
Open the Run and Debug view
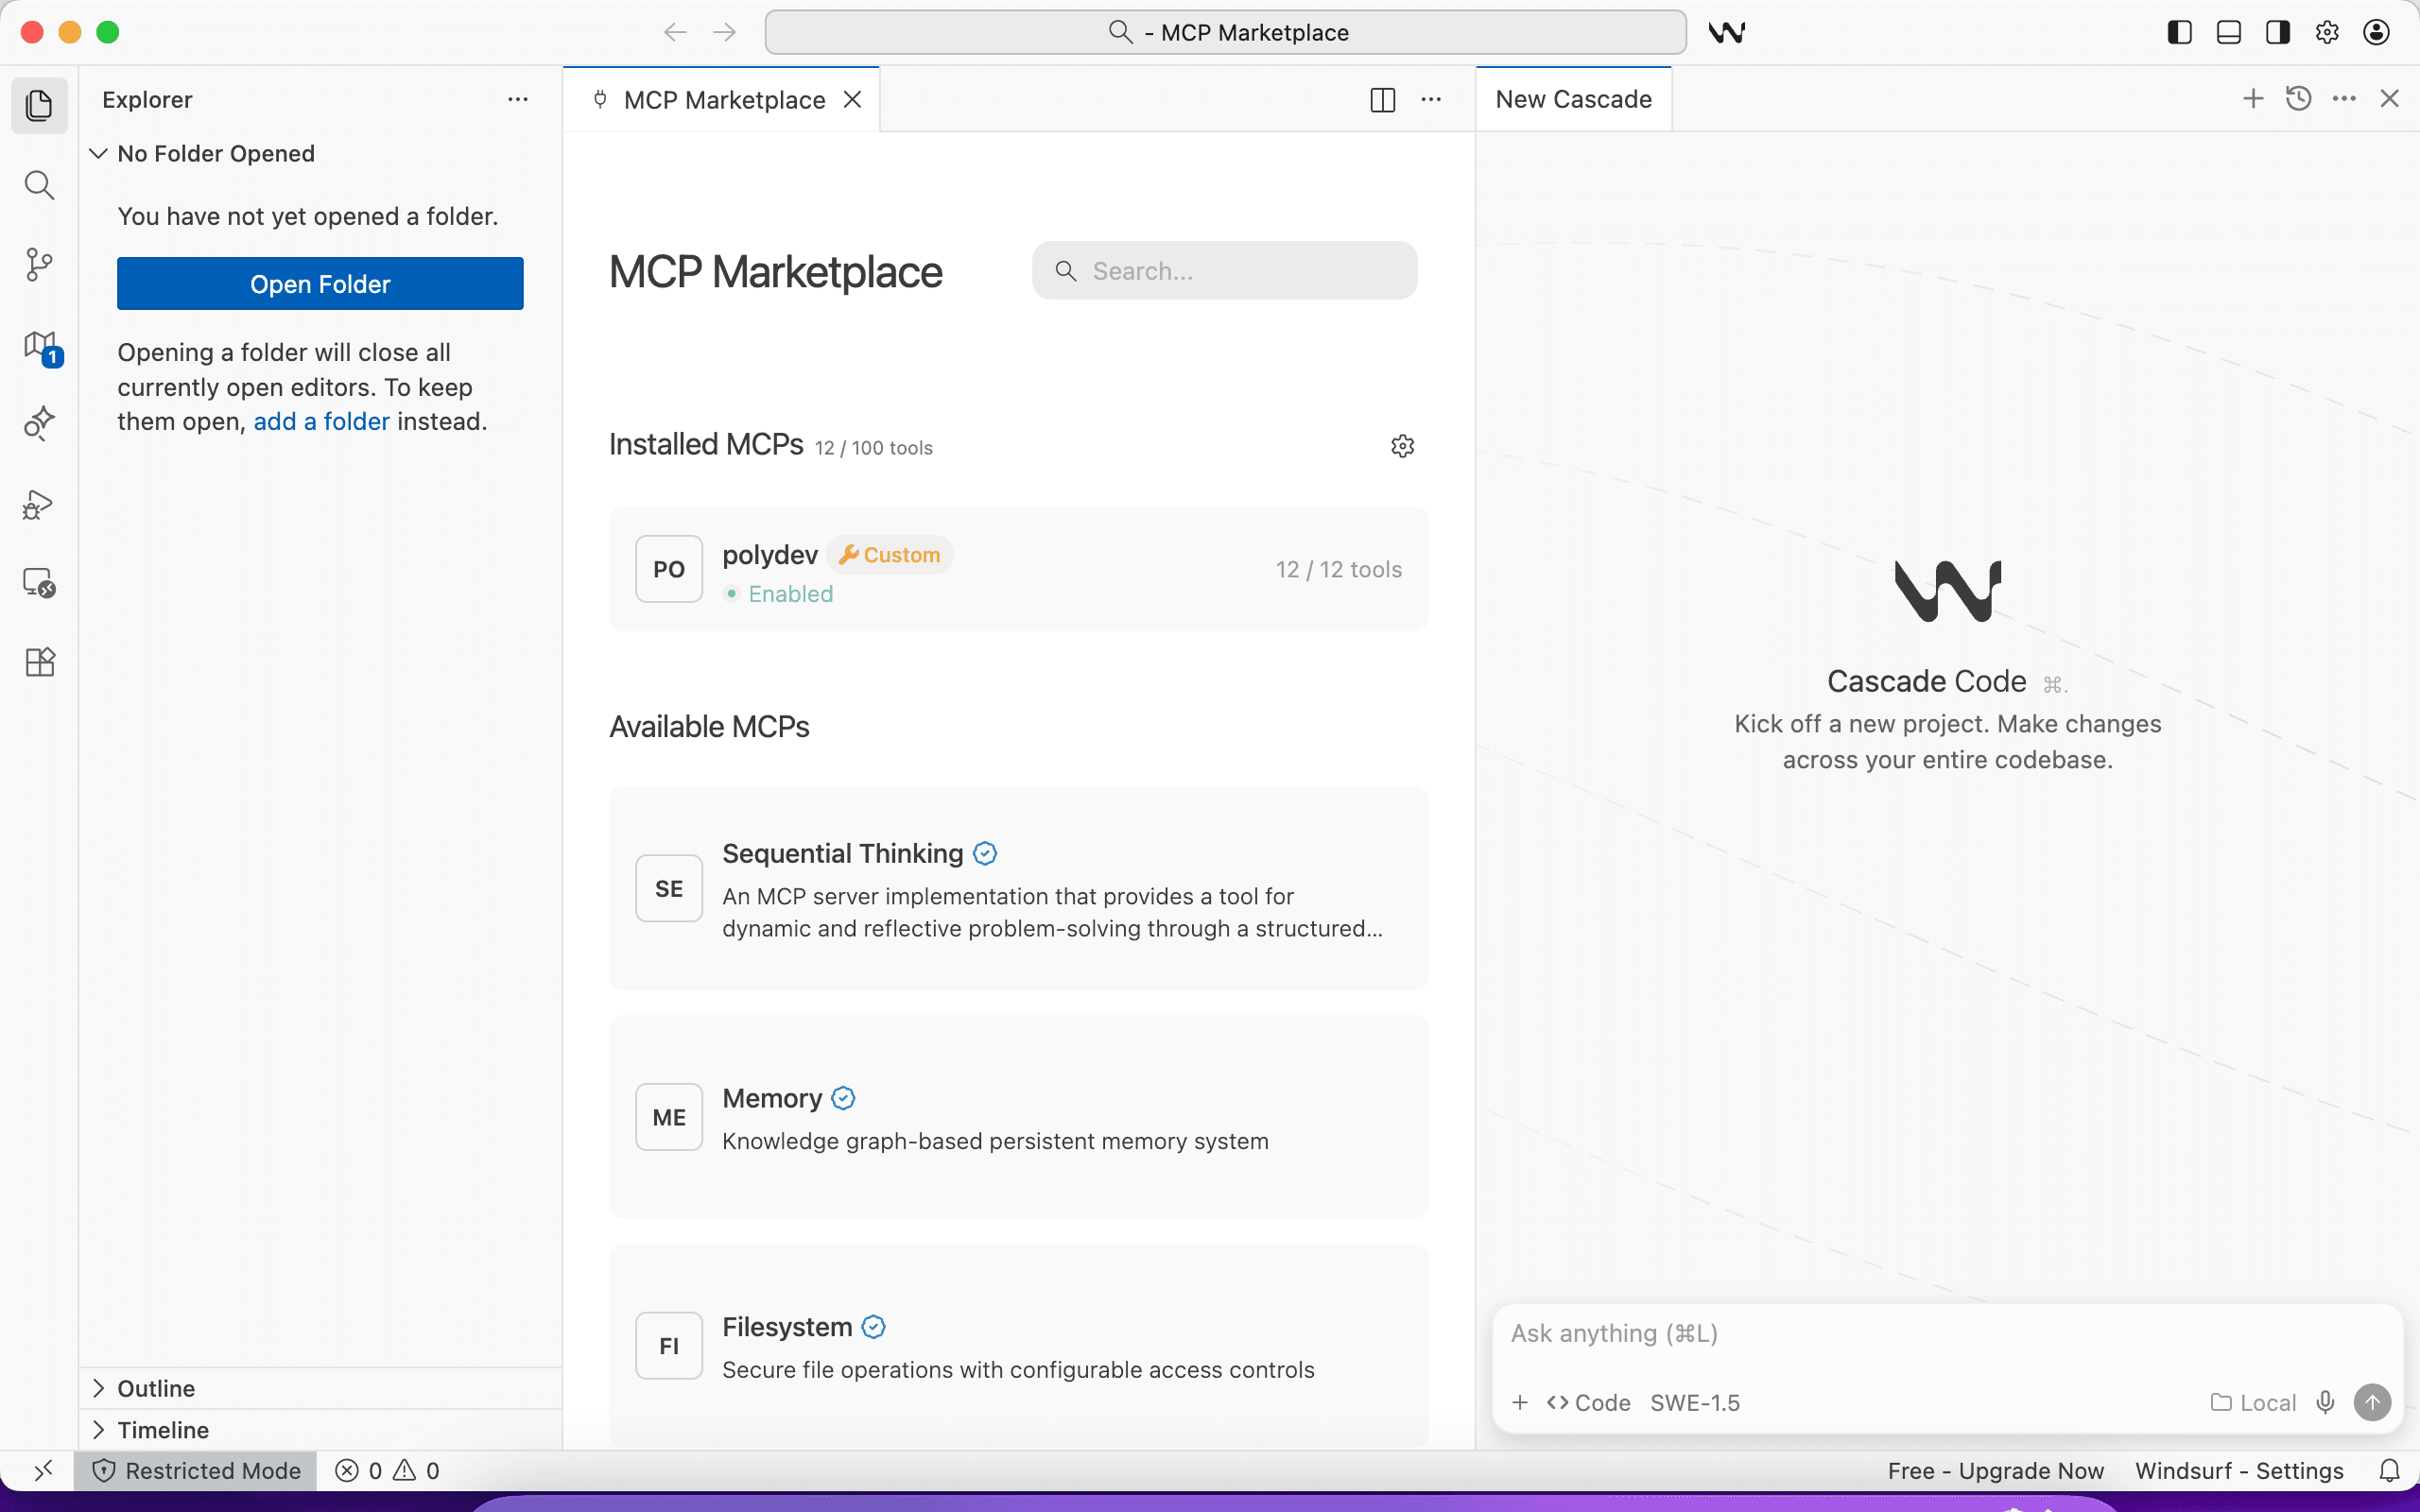coord(39,504)
